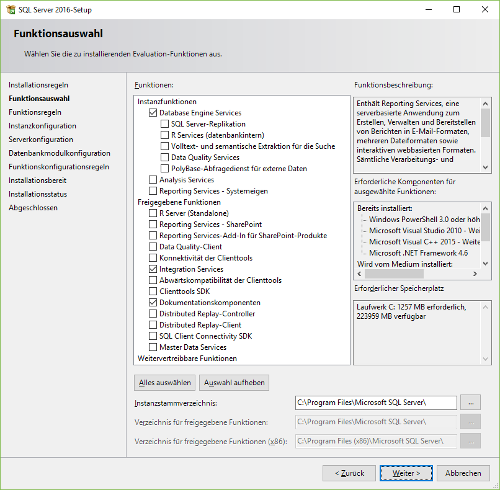Viewport: 500px width, 490px height.
Task: Check Abwärtskompatibilität der Clienttools option
Action: coord(153,280)
